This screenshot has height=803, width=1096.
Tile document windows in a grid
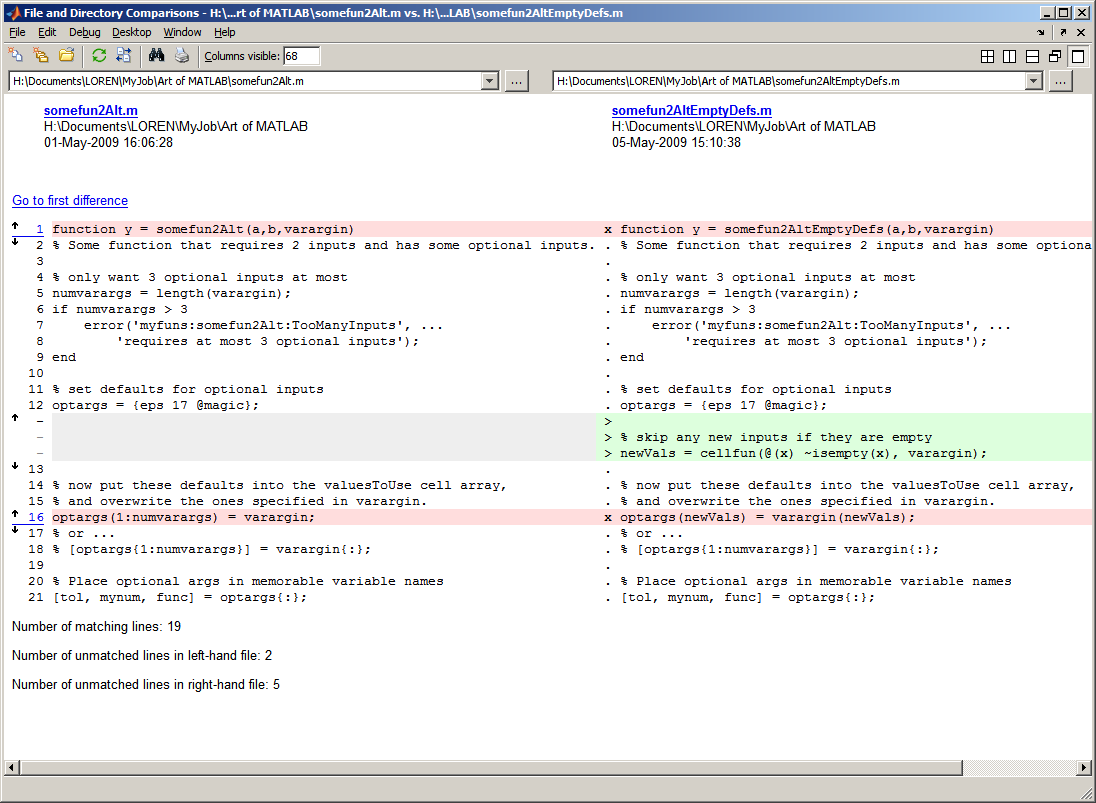(x=987, y=57)
